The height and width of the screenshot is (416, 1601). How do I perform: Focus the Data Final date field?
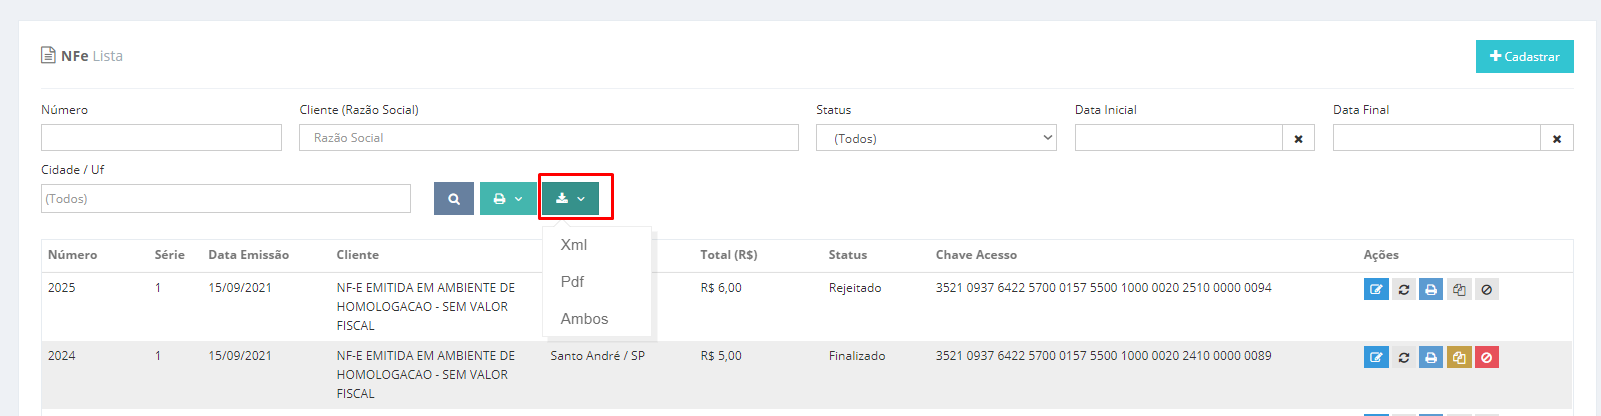click(1437, 138)
